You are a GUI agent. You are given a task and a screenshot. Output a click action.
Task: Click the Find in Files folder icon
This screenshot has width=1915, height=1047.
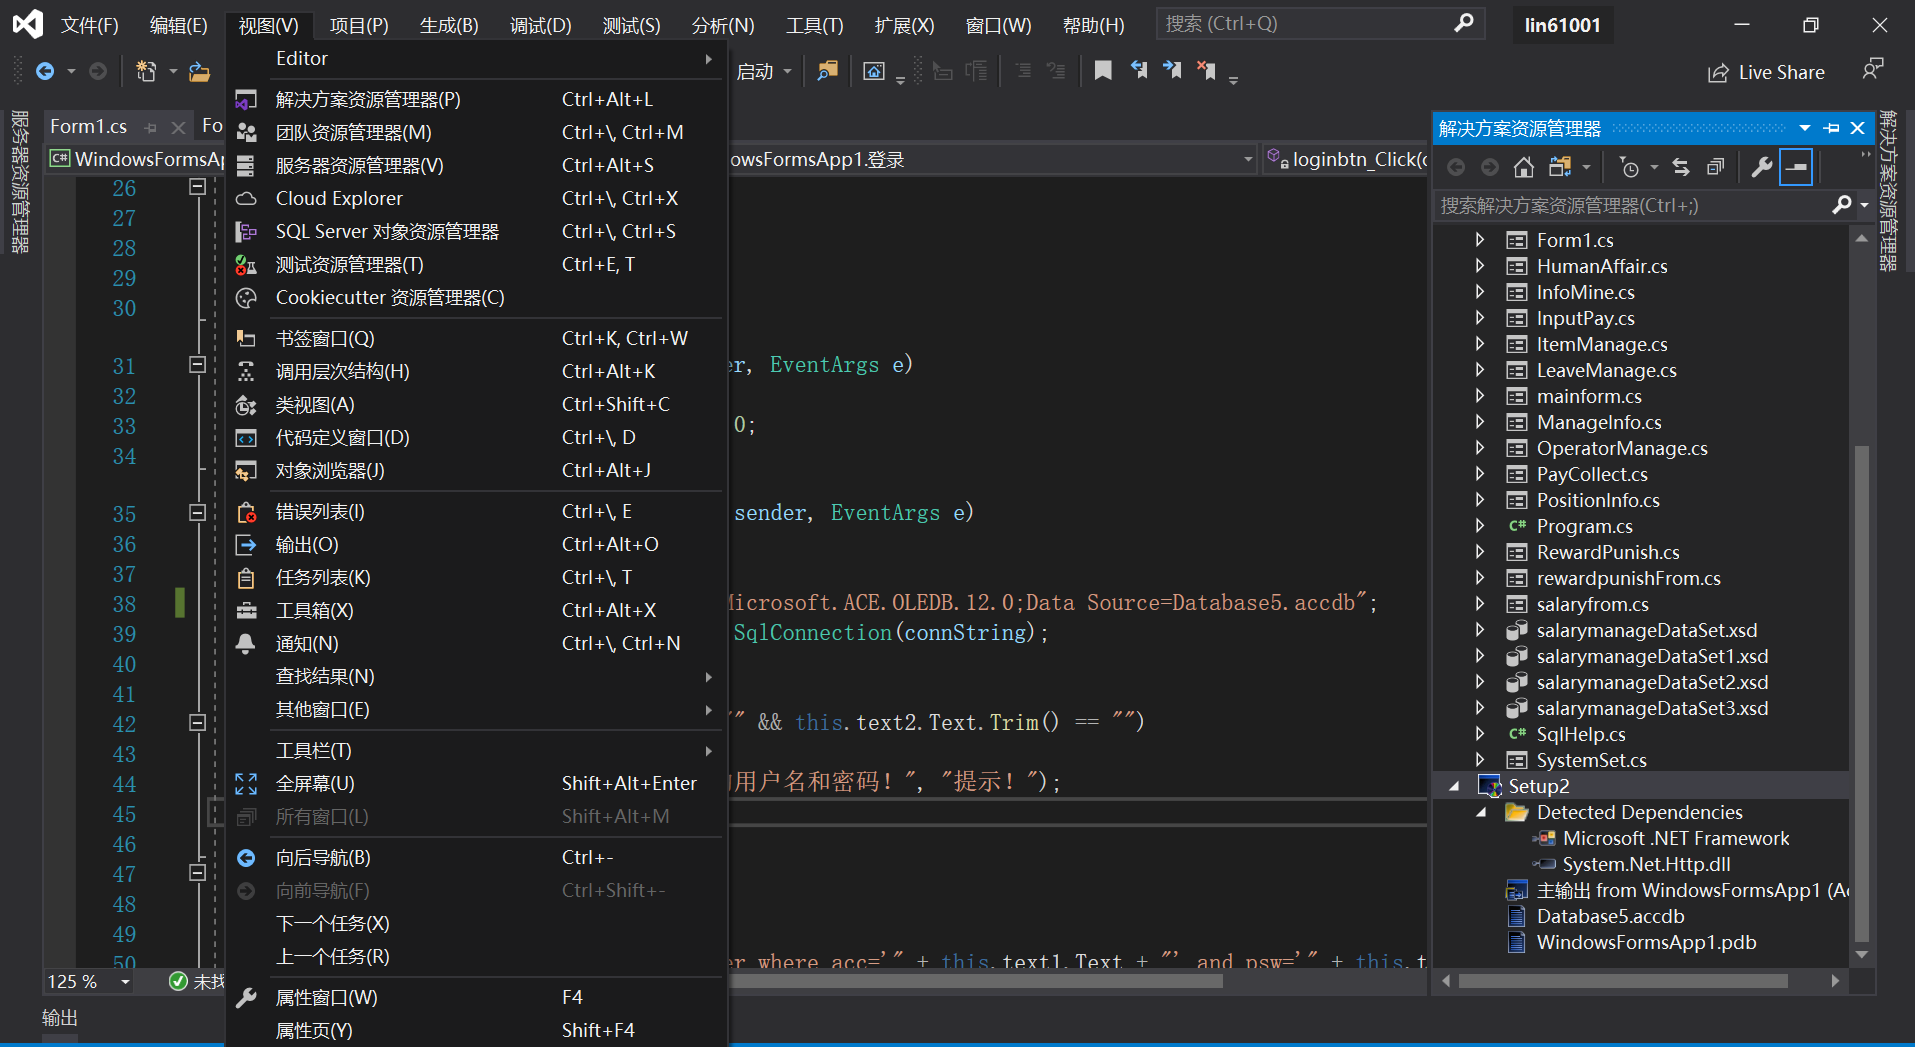coord(827,70)
